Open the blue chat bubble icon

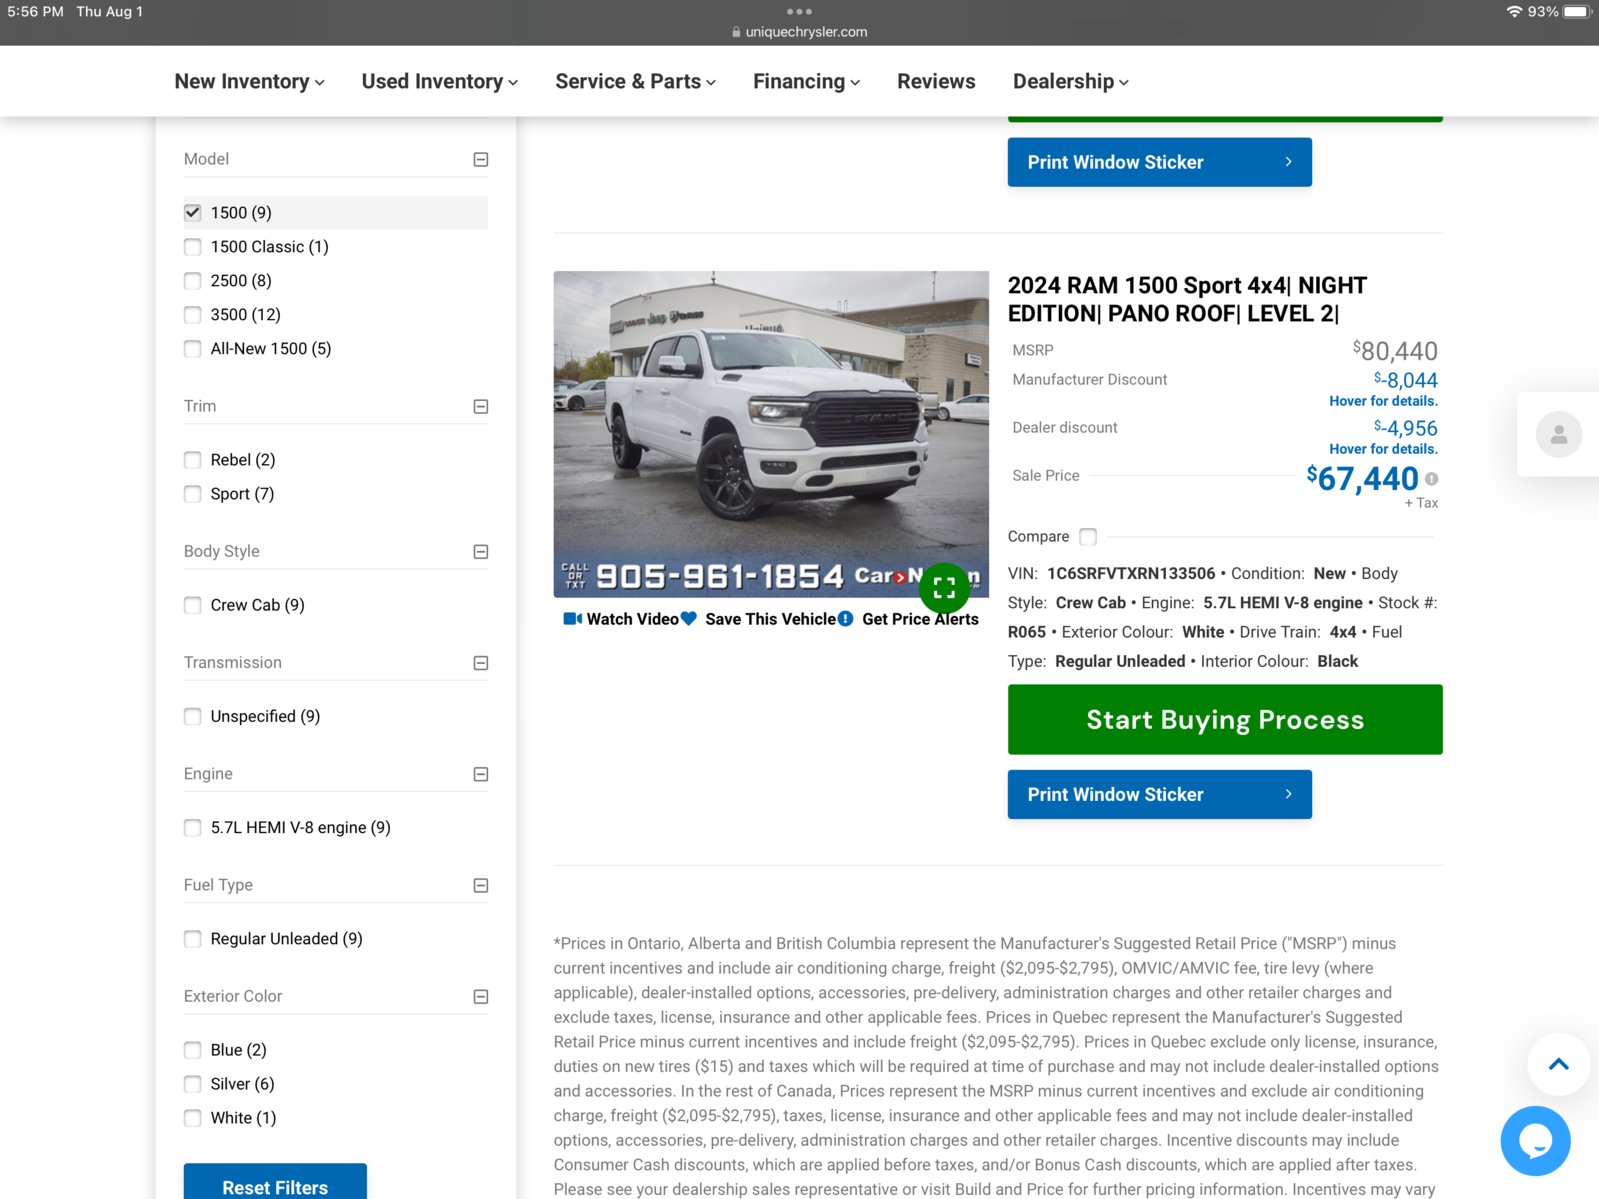click(x=1535, y=1141)
